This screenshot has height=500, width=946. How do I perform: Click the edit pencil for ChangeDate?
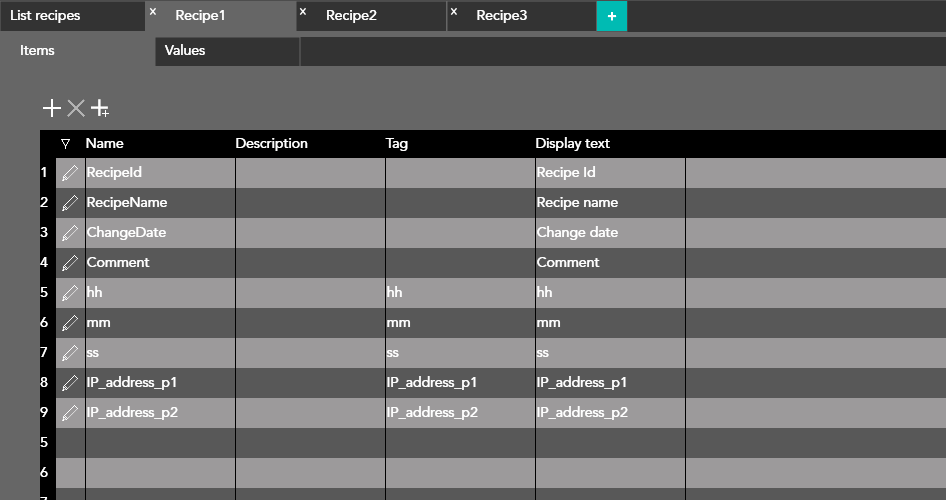tap(69, 233)
